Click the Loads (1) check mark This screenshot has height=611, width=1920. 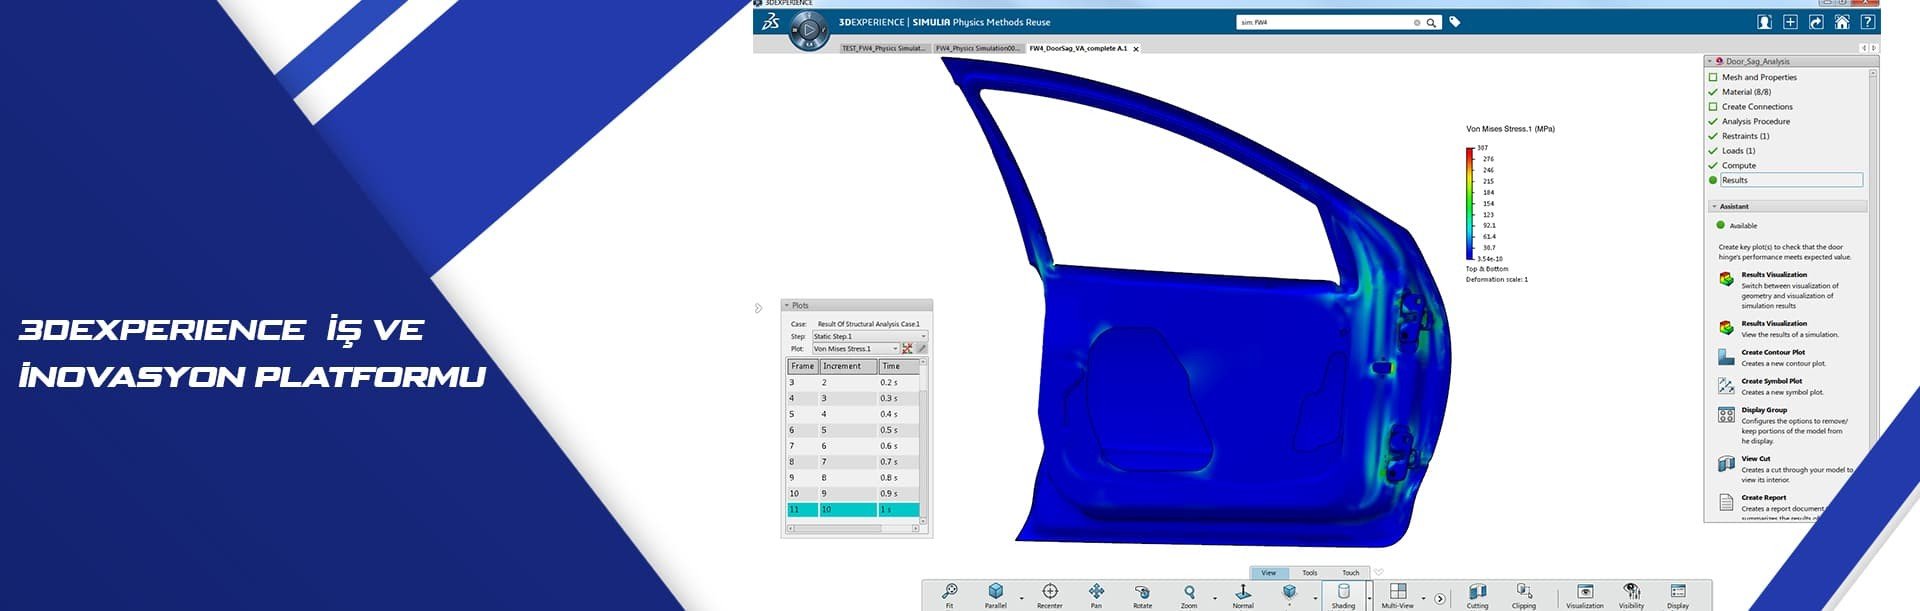pyautogui.click(x=1713, y=151)
